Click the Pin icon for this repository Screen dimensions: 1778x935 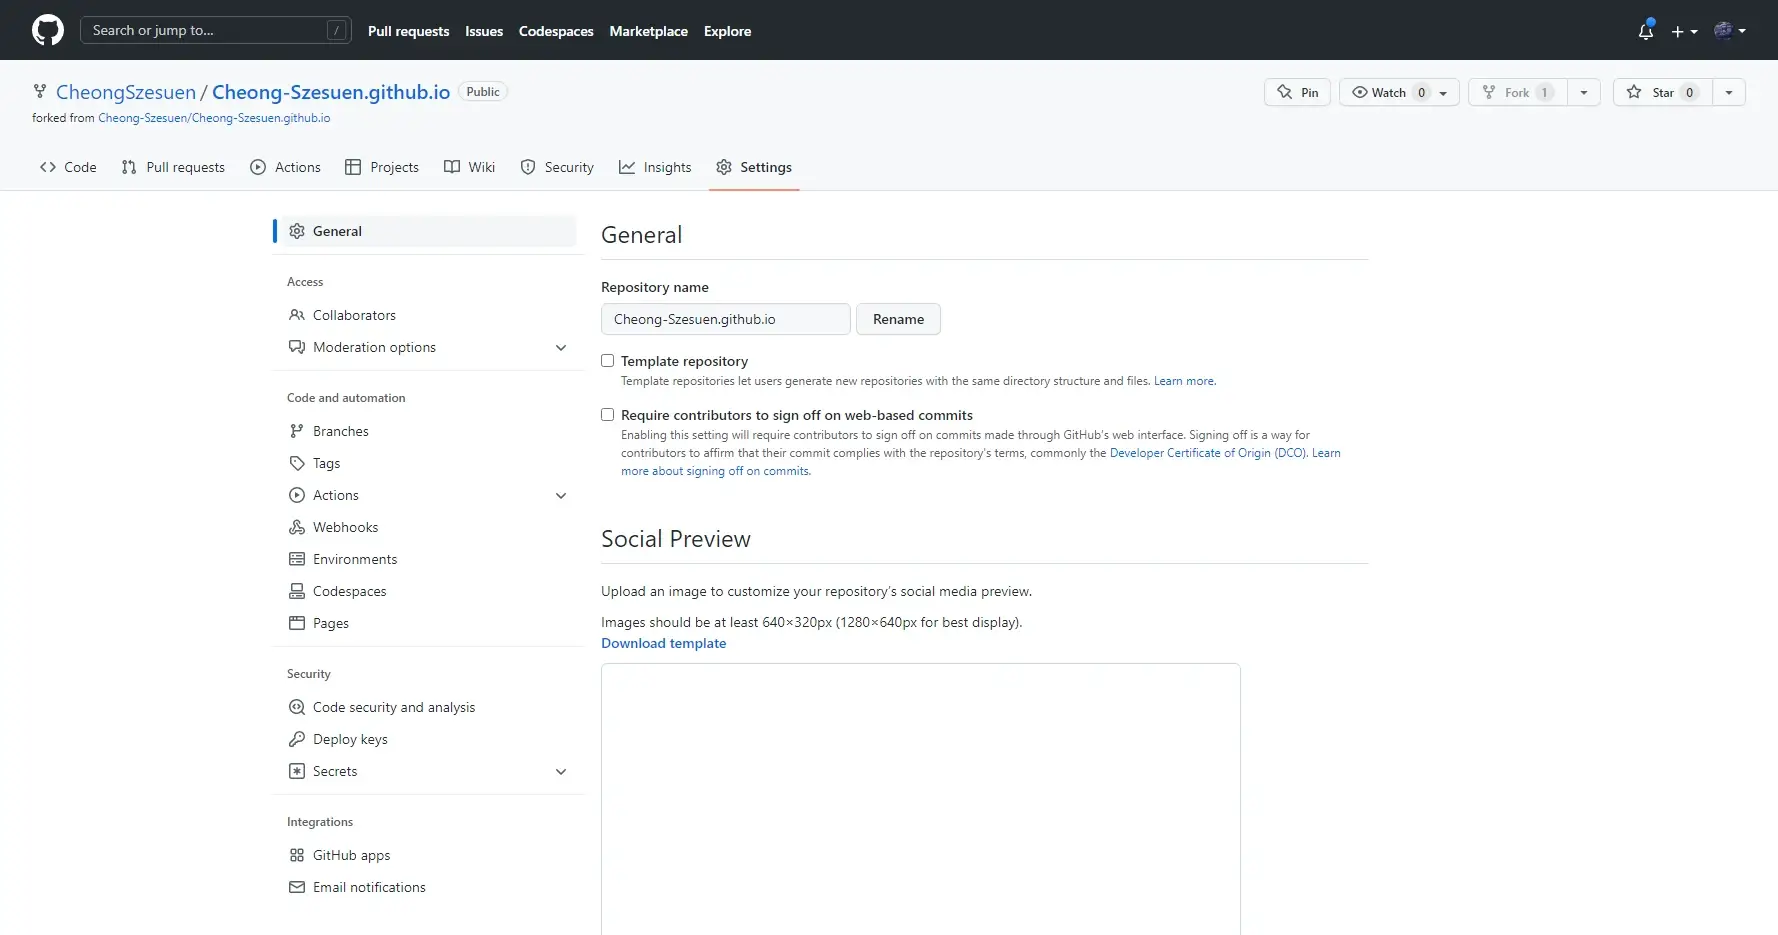coord(1286,92)
